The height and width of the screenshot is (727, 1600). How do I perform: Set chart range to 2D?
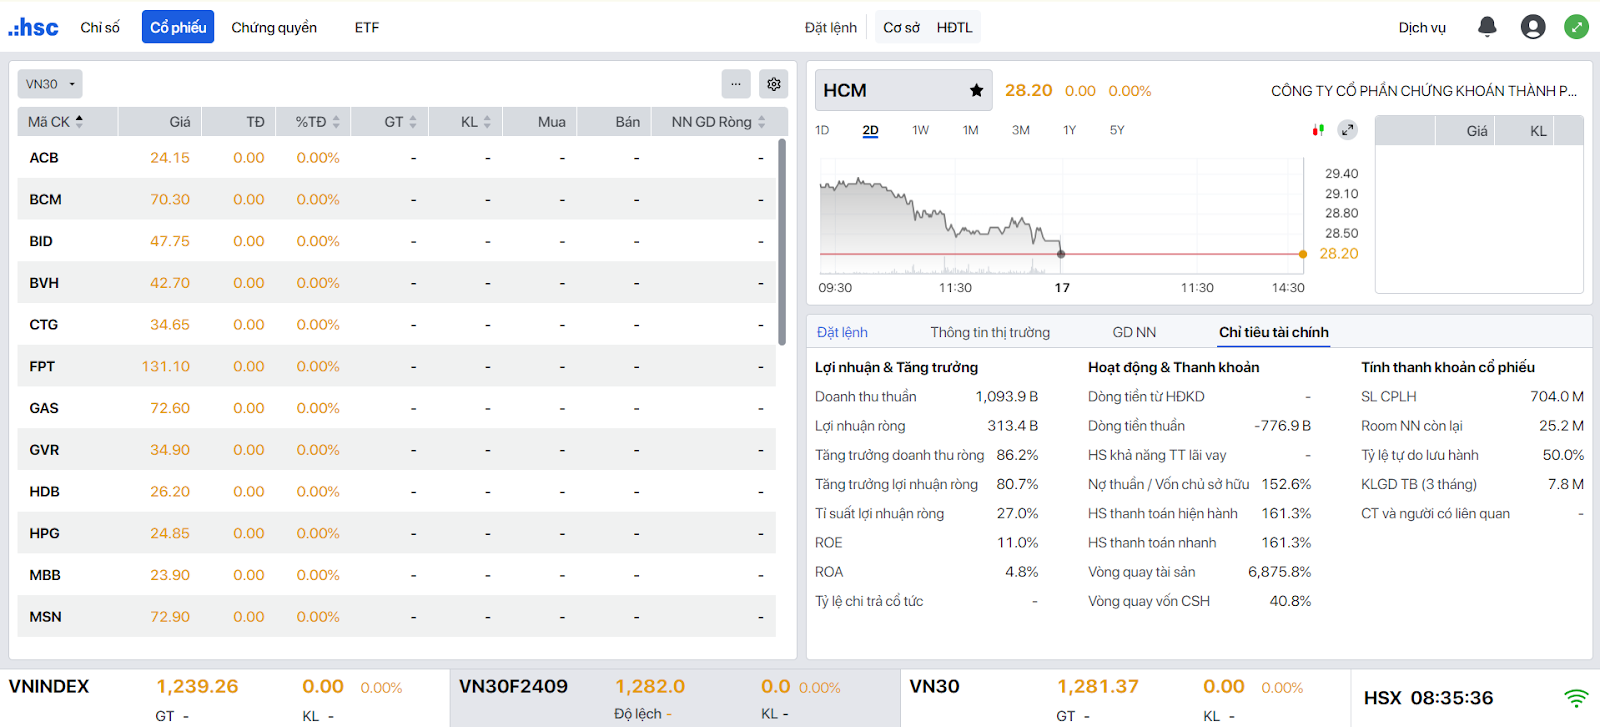[x=870, y=130]
